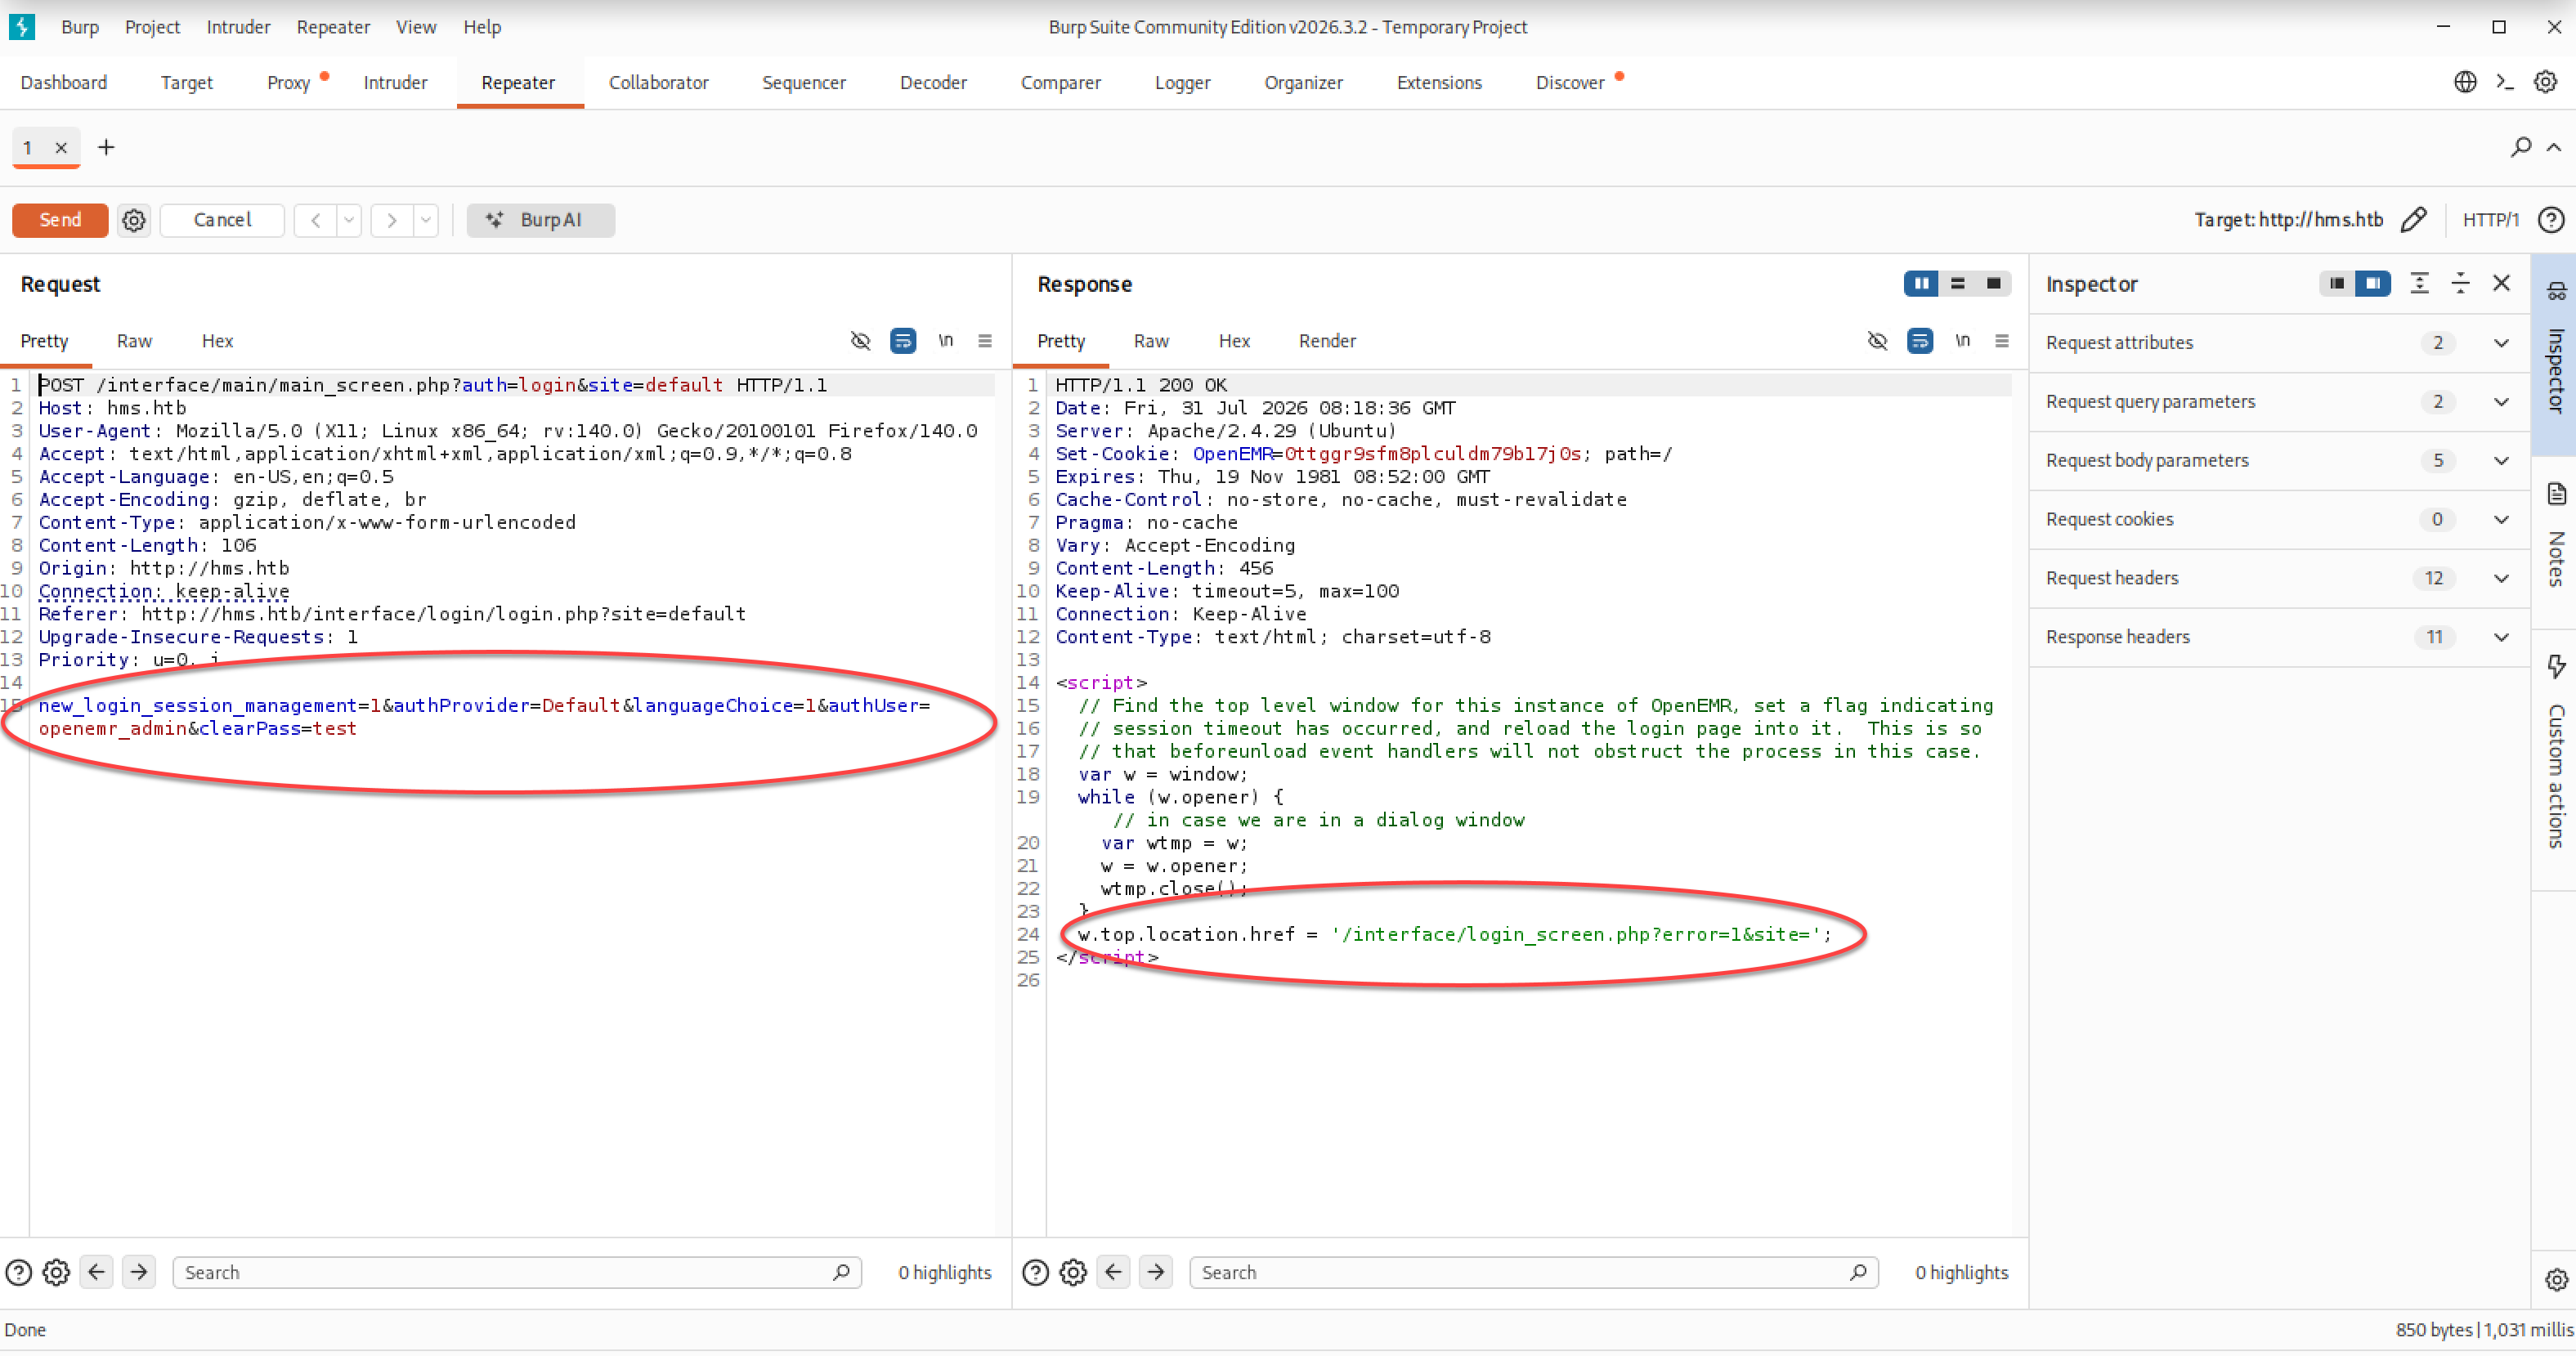Open the back history dropdown arrow
Viewport: 2576px width, 1356px height.
point(349,220)
